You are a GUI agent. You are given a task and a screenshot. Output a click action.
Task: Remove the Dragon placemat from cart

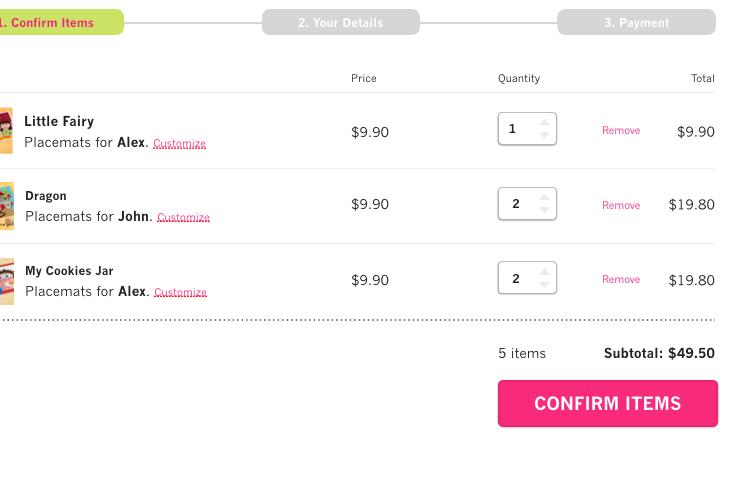click(x=621, y=205)
